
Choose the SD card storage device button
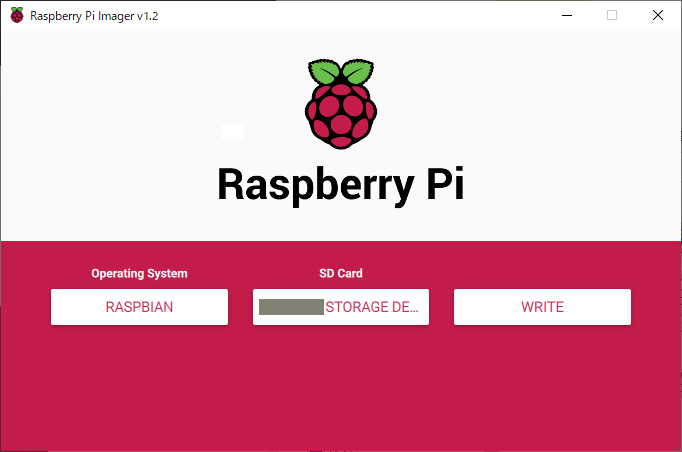pos(341,307)
